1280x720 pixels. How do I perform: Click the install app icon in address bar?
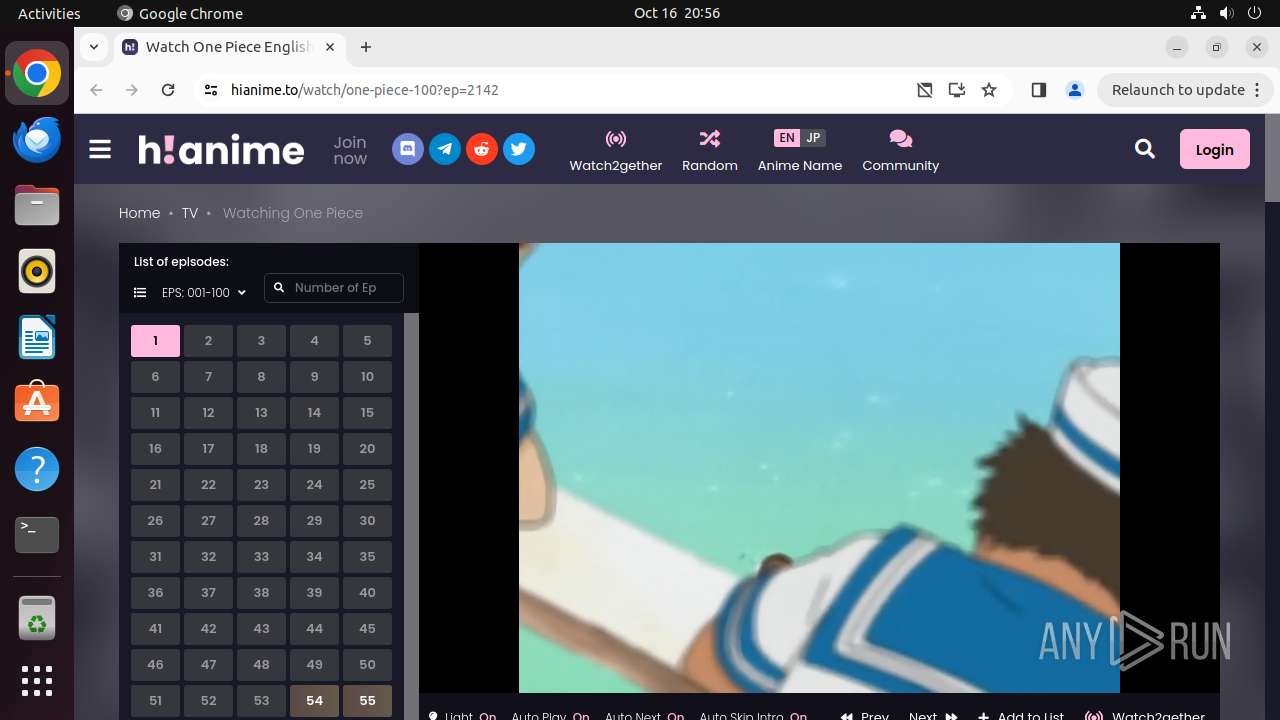(x=957, y=90)
